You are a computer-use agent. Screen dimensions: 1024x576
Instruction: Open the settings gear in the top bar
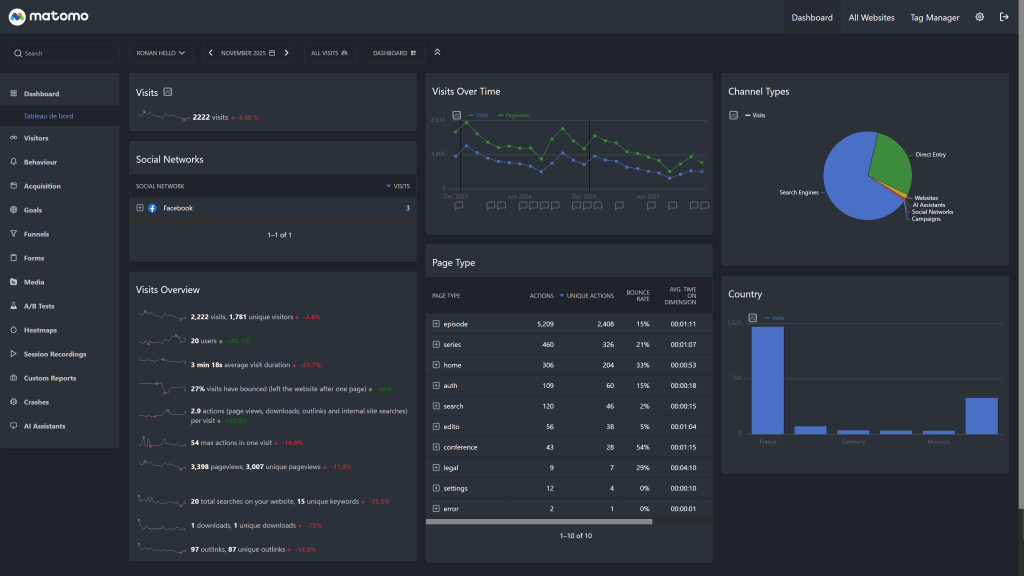979,17
